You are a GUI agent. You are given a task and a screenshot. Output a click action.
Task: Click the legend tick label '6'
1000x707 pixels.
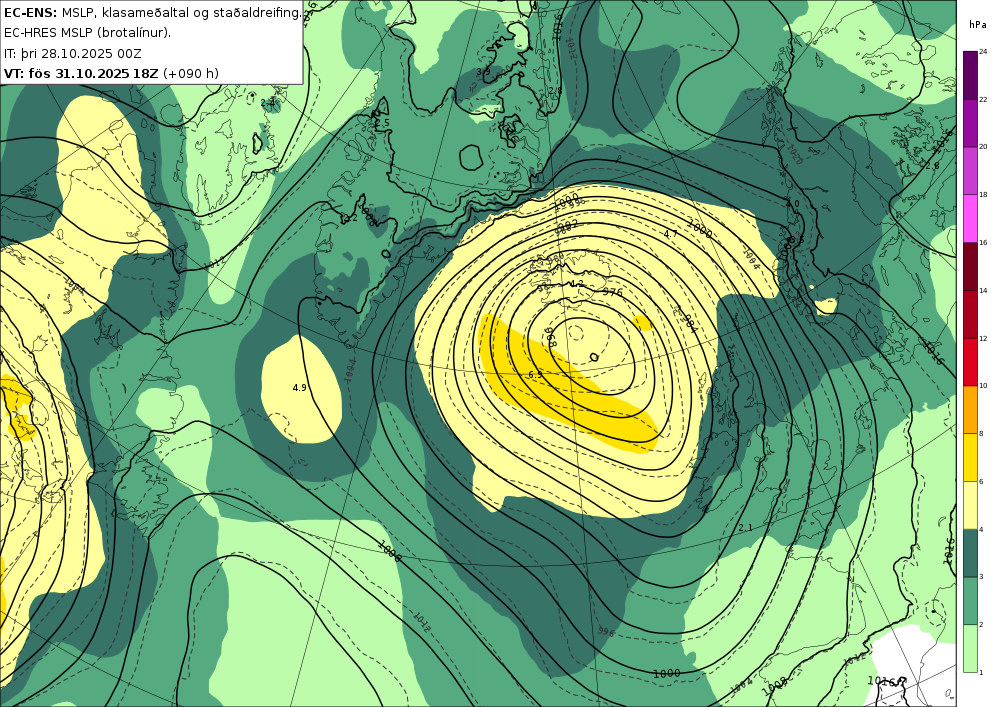981,481
